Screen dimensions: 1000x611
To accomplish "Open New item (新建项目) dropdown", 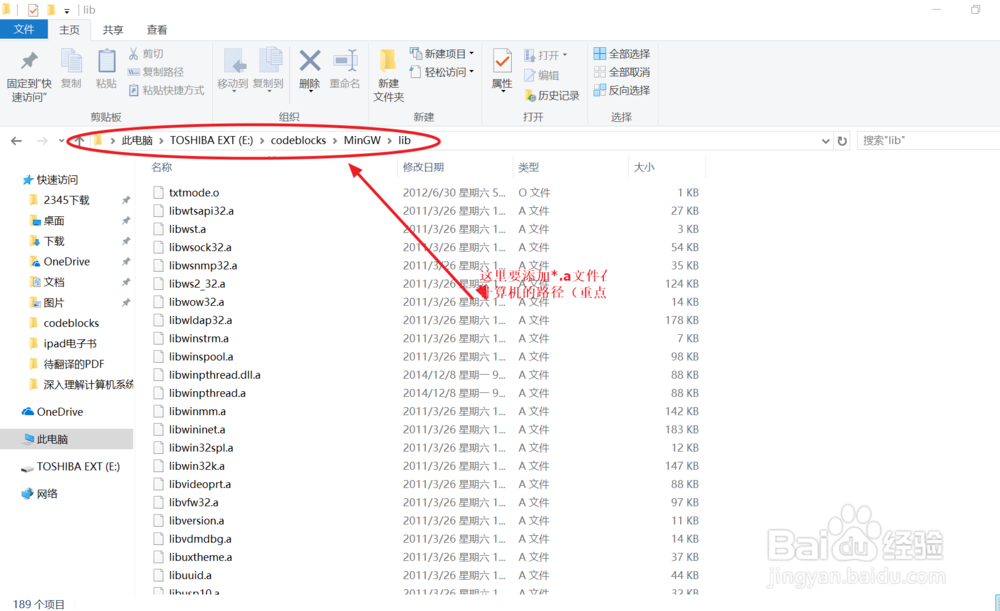I will tap(441, 54).
